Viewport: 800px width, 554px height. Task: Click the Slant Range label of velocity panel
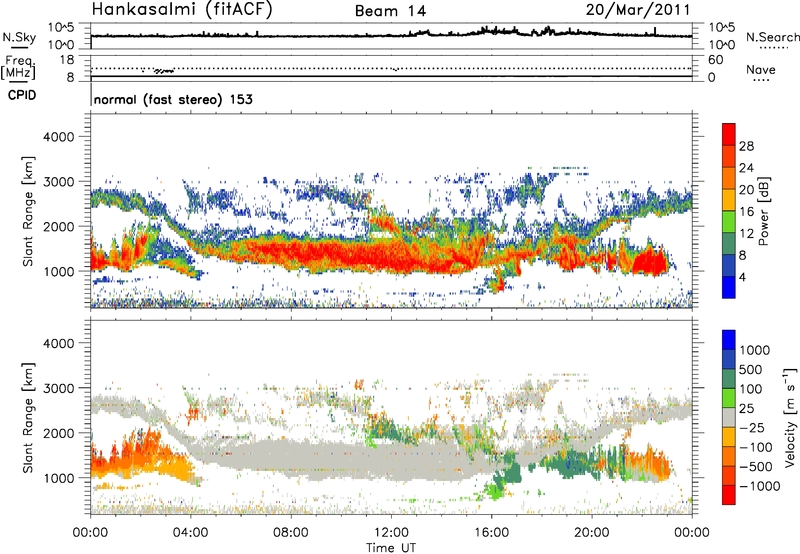[28, 417]
